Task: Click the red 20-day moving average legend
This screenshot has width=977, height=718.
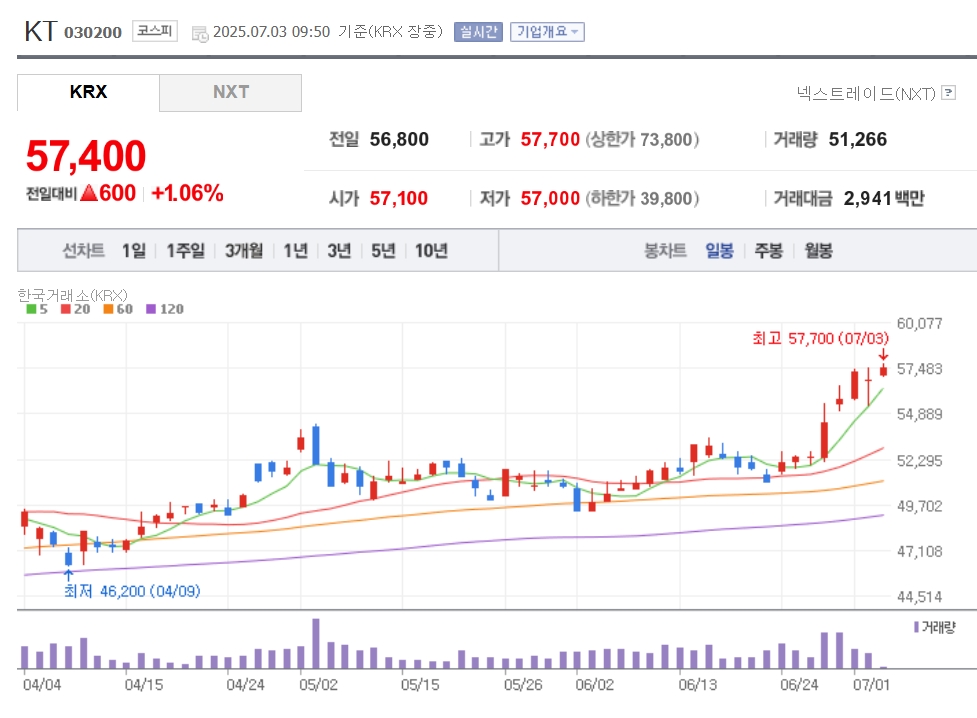Action: click(x=75, y=309)
